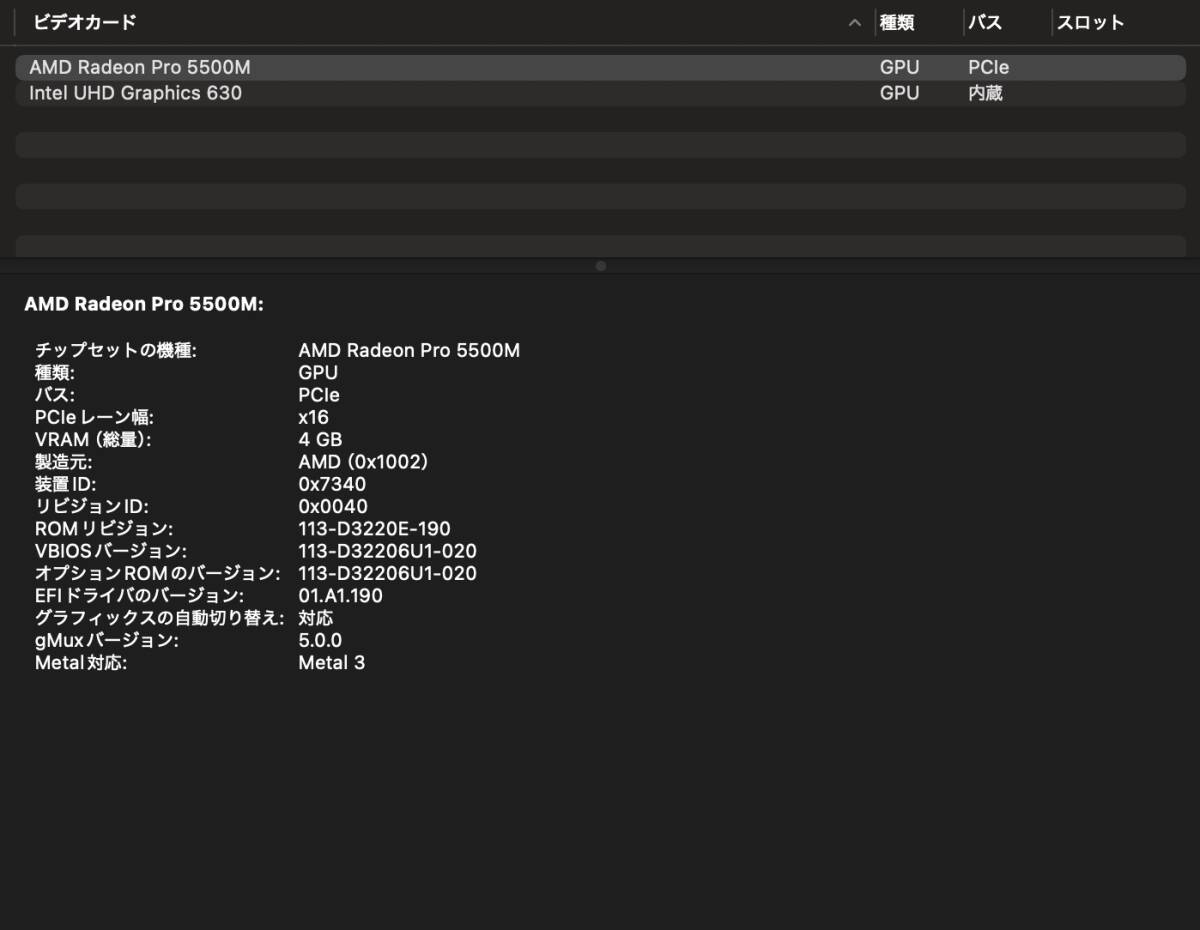Click the AMD Radeon Pro 5500M: details heading
This screenshot has height=930, width=1200.
coord(144,304)
